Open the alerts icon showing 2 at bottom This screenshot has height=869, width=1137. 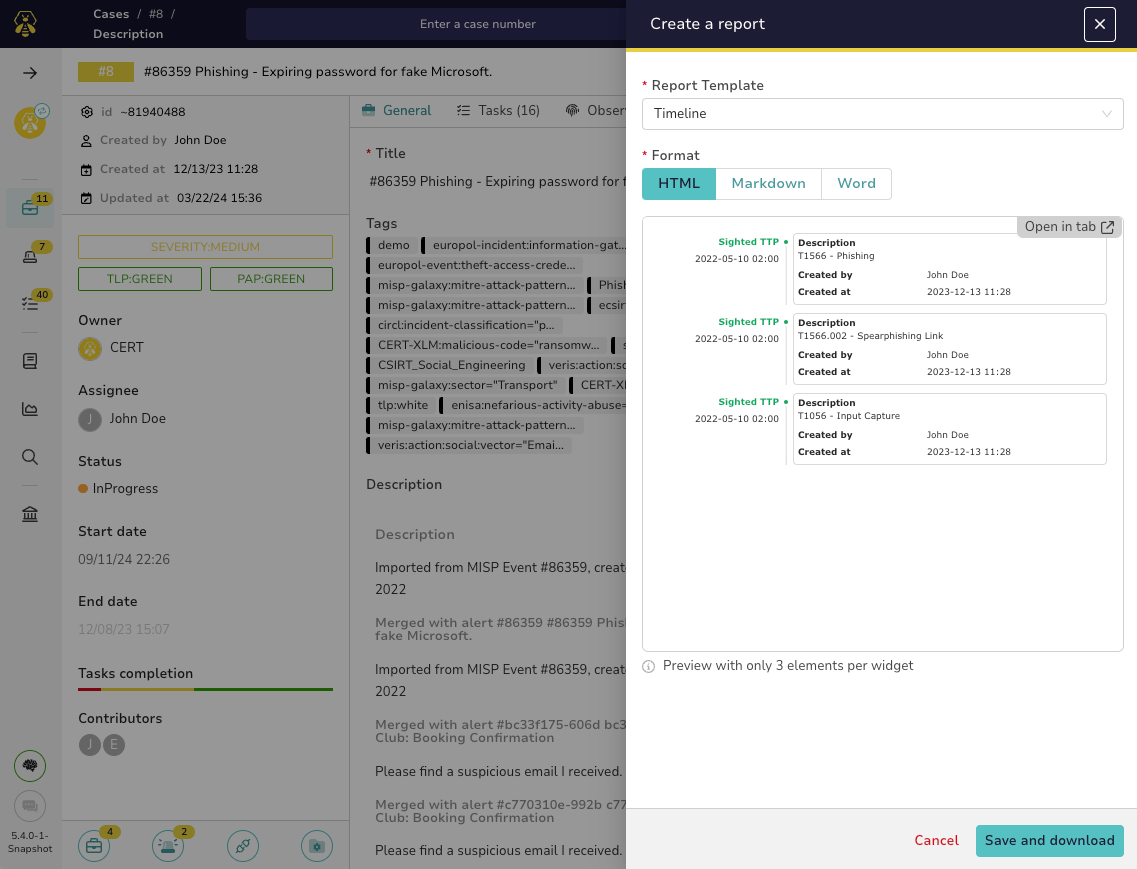(x=167, y=845)
